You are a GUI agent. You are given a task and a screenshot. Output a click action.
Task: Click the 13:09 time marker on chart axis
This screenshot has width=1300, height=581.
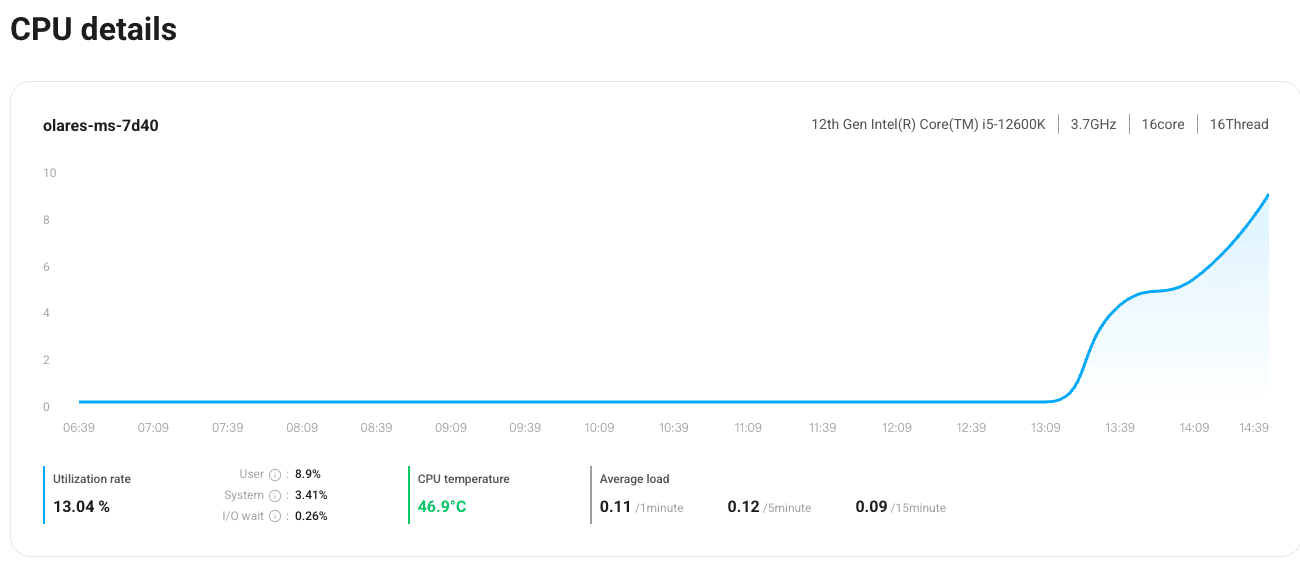pos(1046,428)
